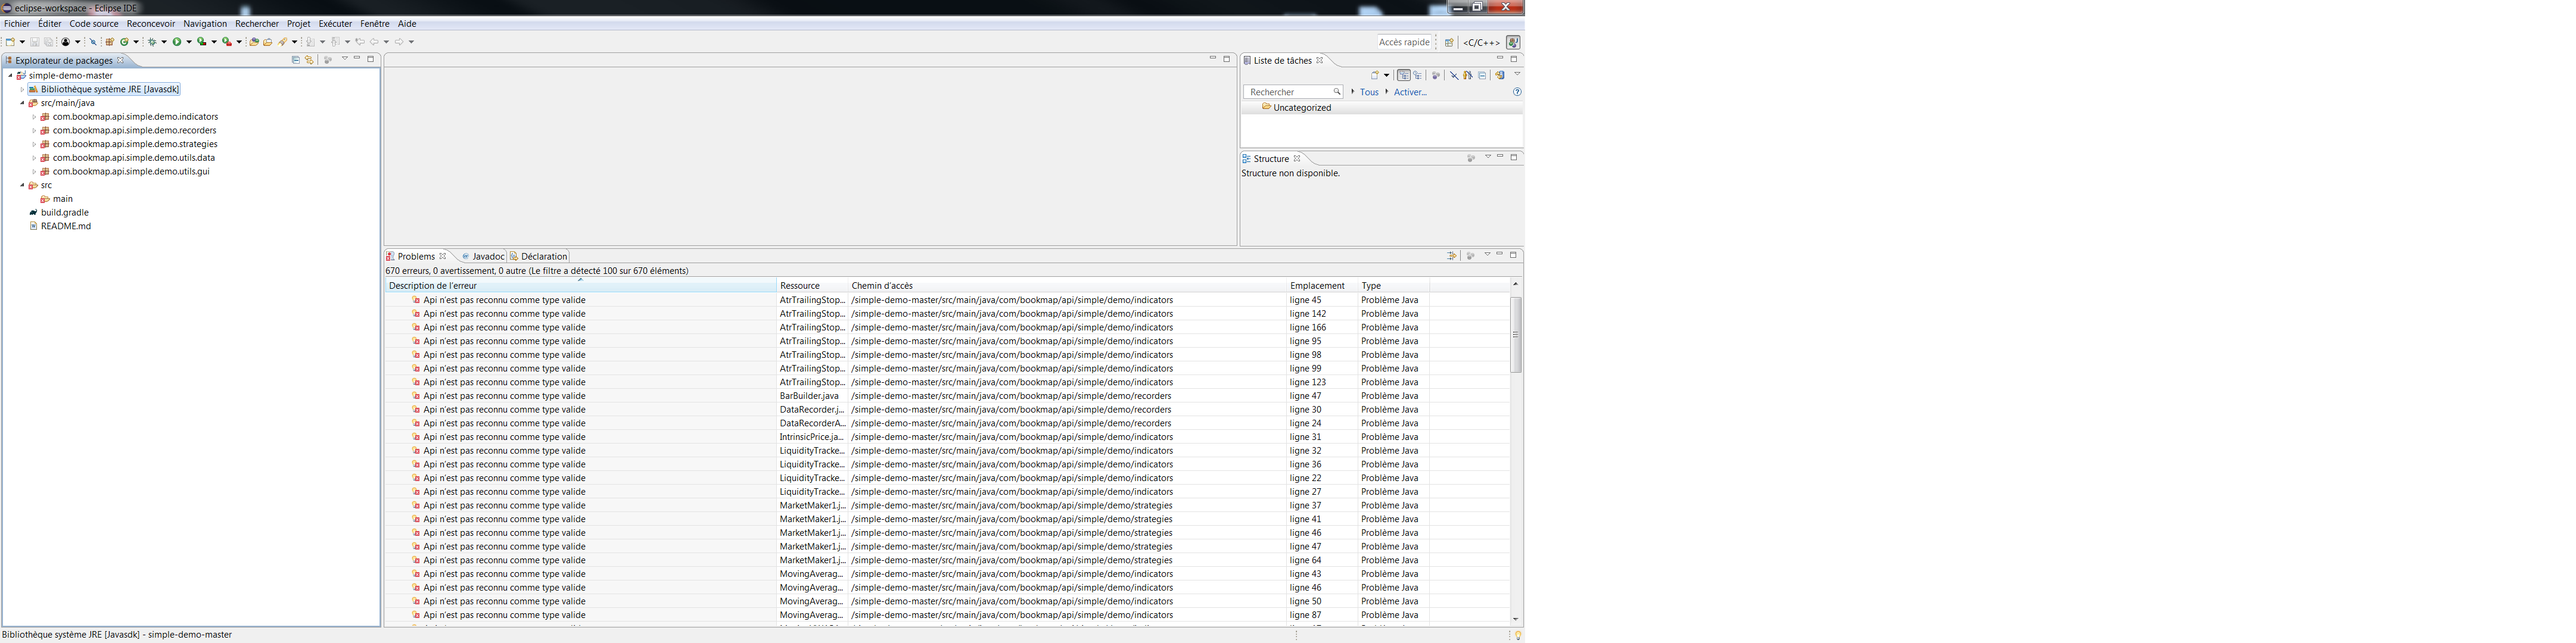Collapse all nodes in Explorateur de packages

point(295,60)
